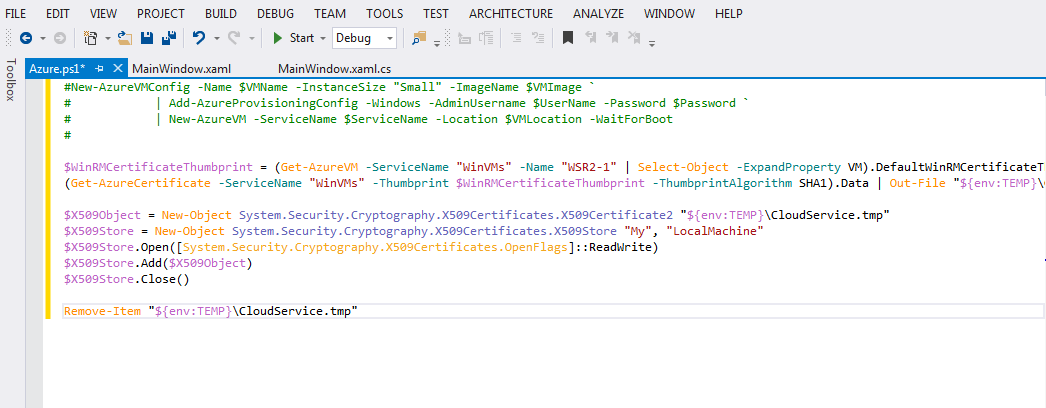Pin the Azure.ps1 tab
This screenshot has height=408, width=1046.
pyautogui.click(x=99, y=68)
